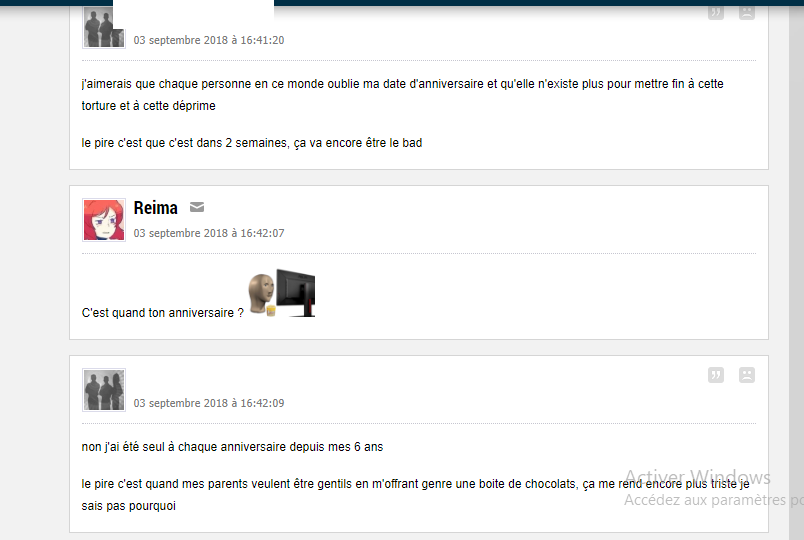Click the meme man monitor sticker
The image size is (804, 540).
(282, 293)
